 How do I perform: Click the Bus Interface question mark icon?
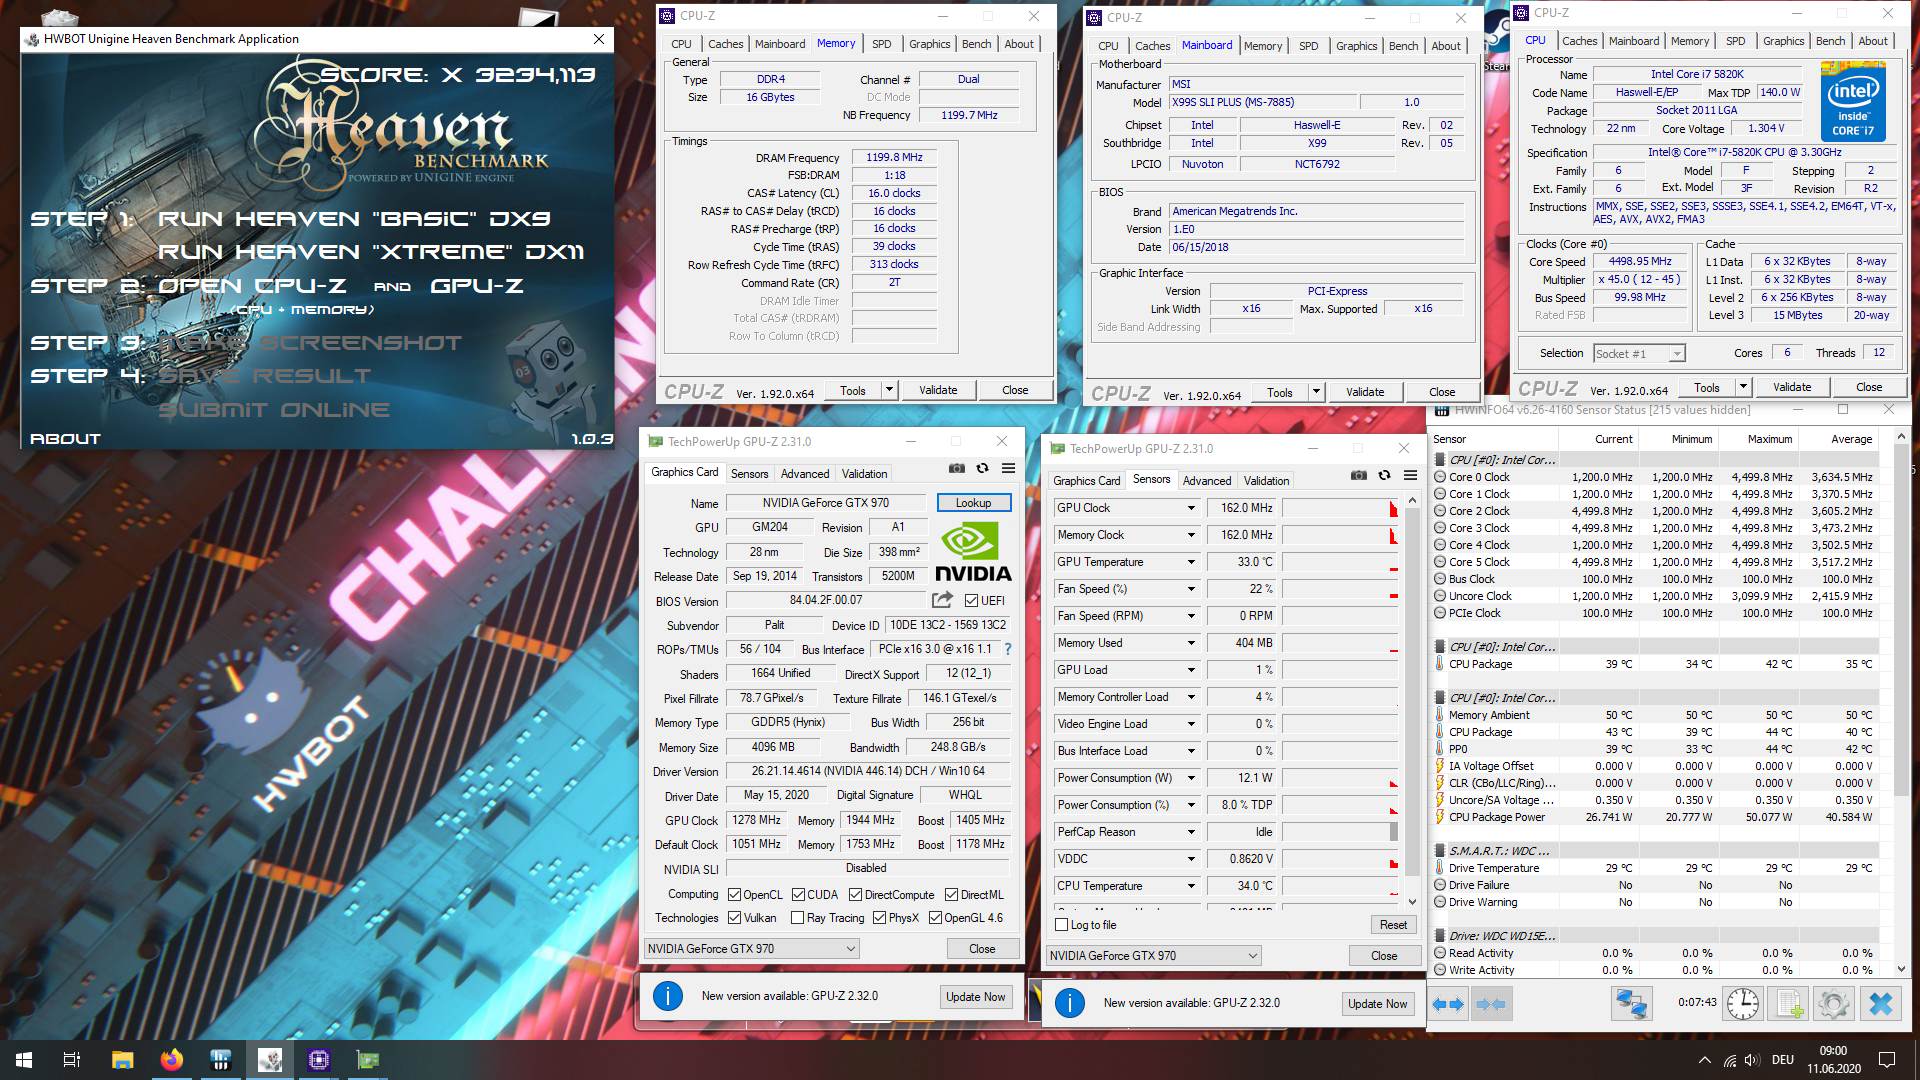click(x=1007, y=649)
